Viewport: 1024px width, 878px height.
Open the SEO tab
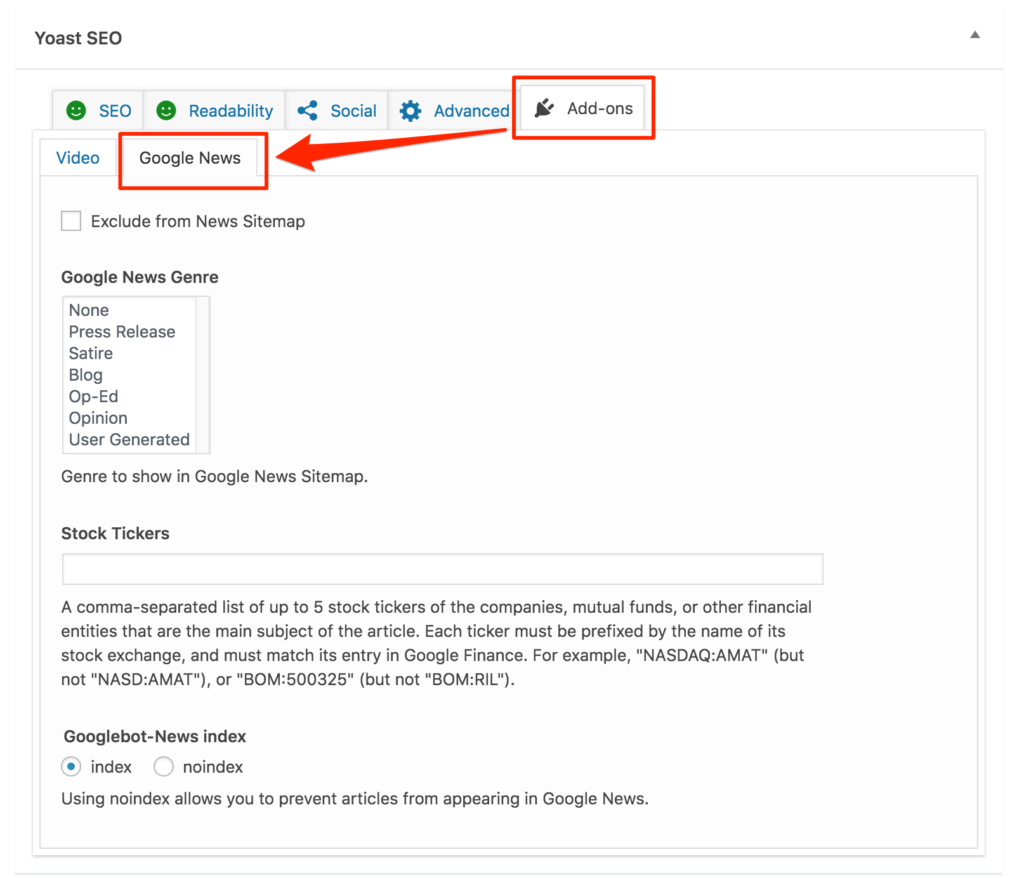99,110
